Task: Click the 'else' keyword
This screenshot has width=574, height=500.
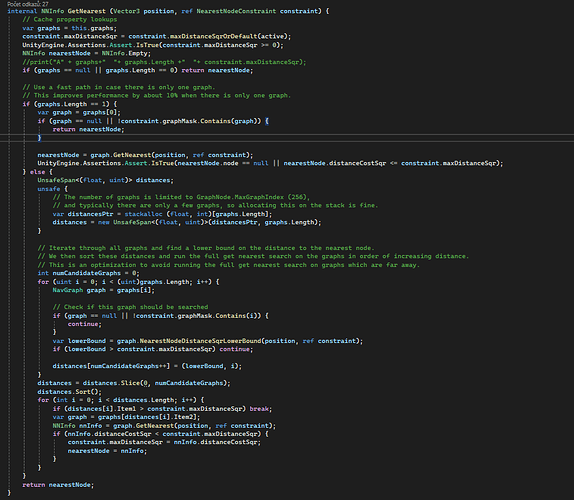Action: tap(37, 172)
